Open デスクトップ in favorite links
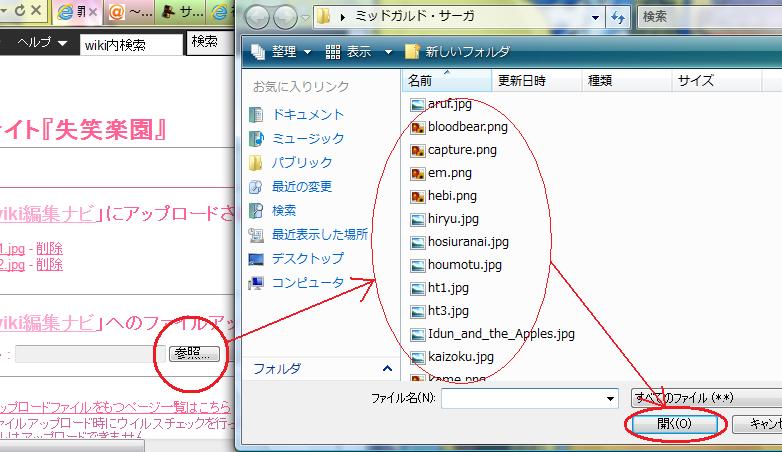This screenshot has width=782, height=452. click(308, 259)
